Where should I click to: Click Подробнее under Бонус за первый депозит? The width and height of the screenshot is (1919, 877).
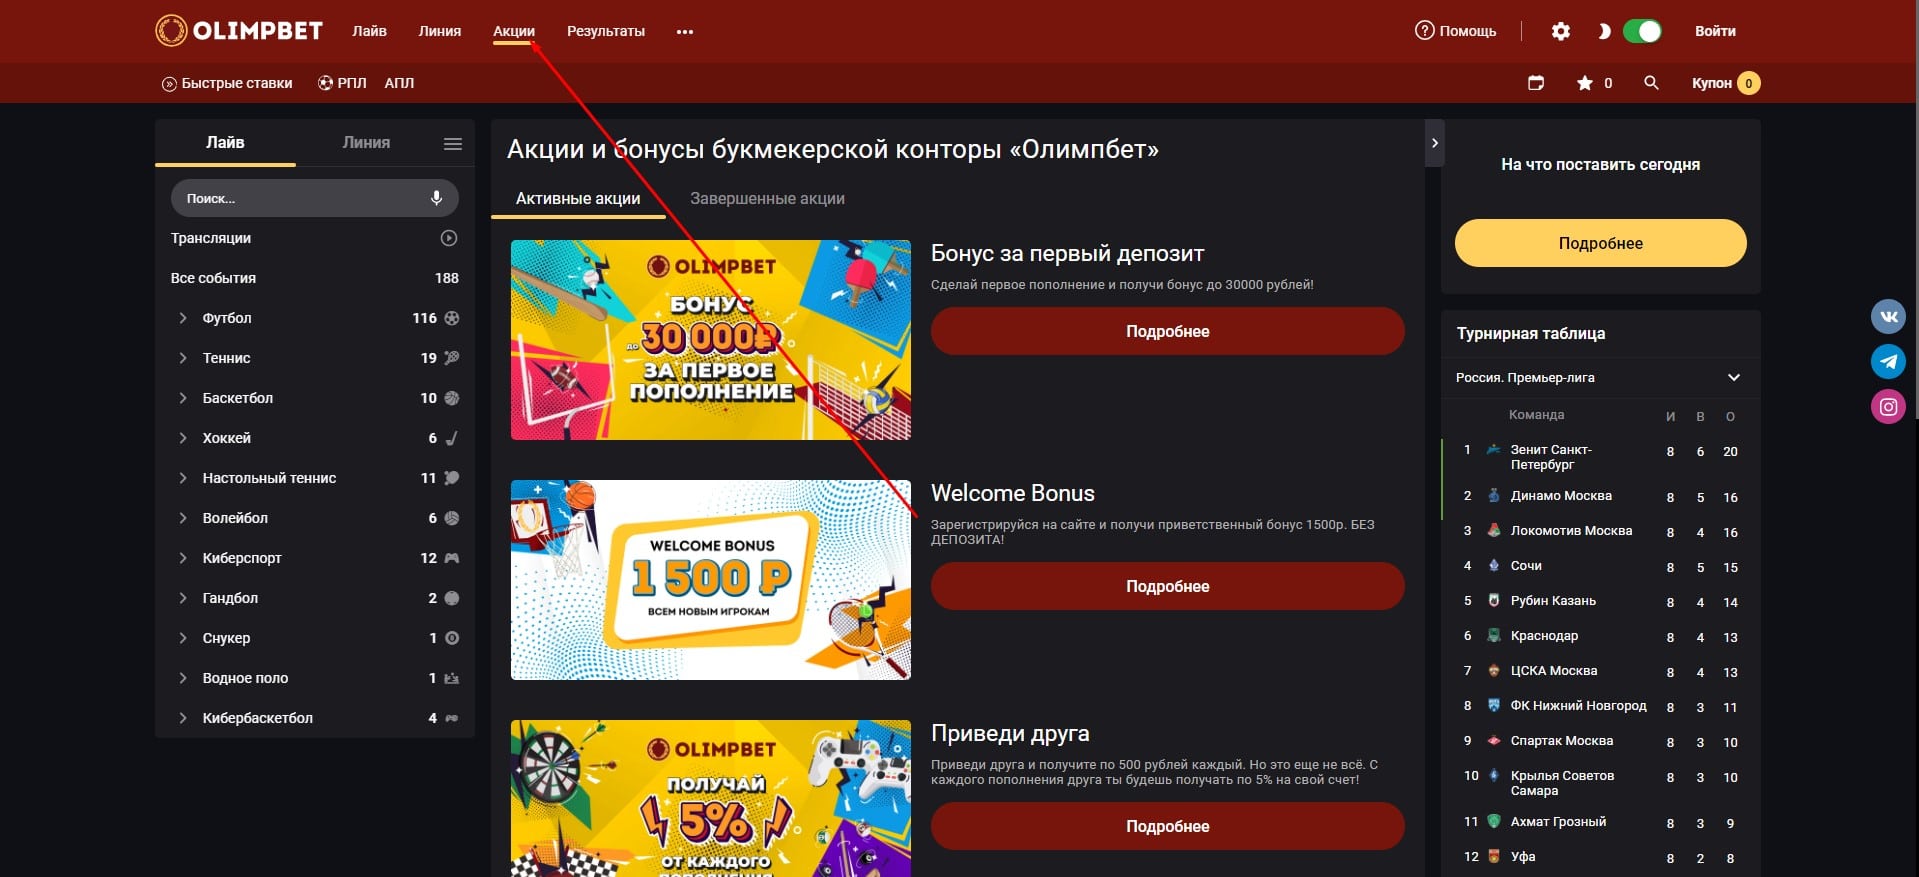click(1168, 331)
